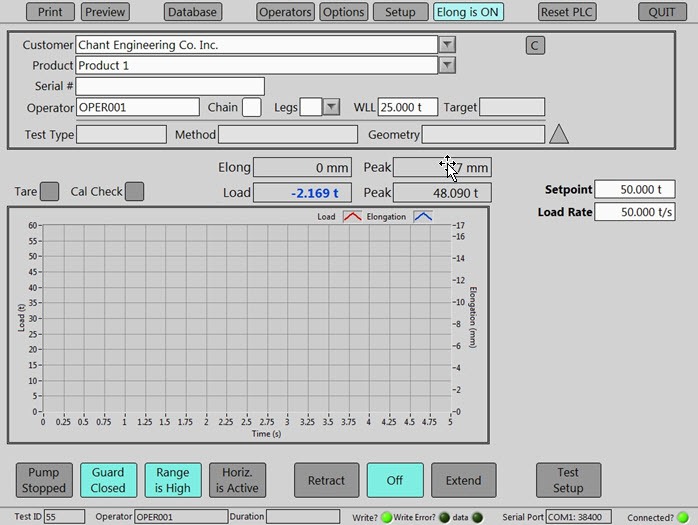This screenshot has height=525, width=698.
Task: Click the WLL 25.000 t field
Action: click(408, 107)
